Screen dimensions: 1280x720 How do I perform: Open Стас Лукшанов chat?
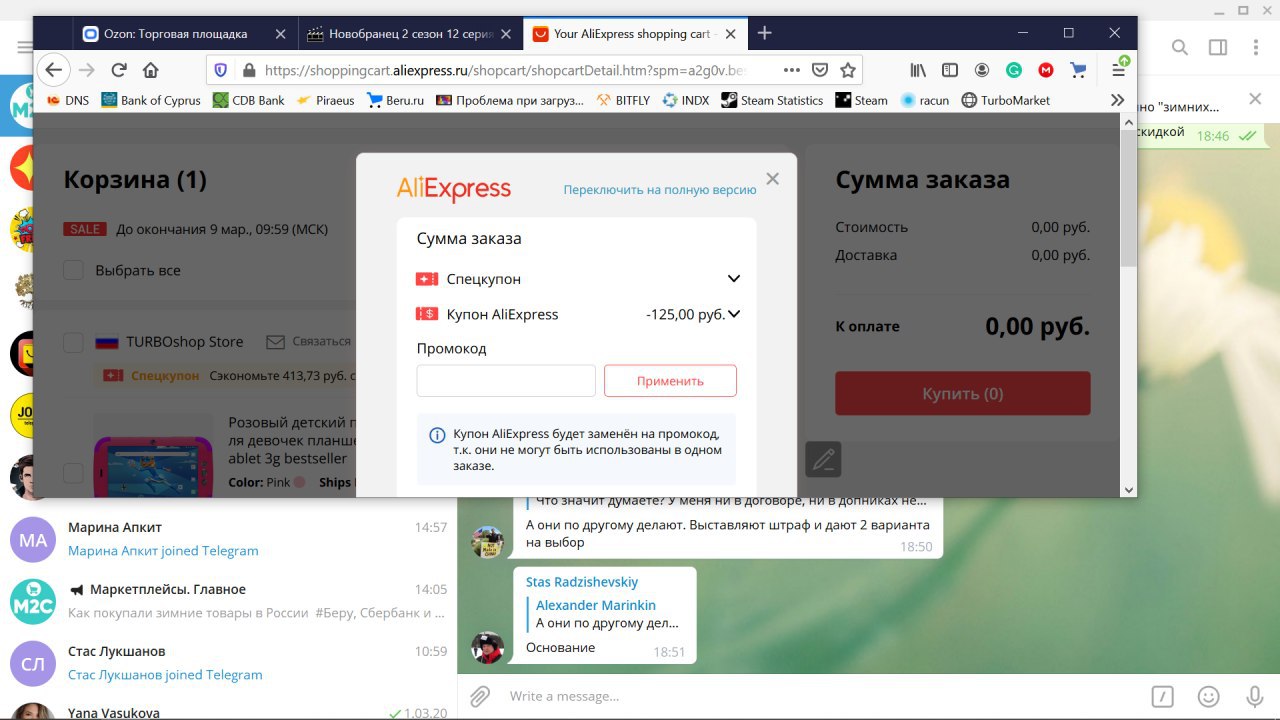click(x=228, y=663)
